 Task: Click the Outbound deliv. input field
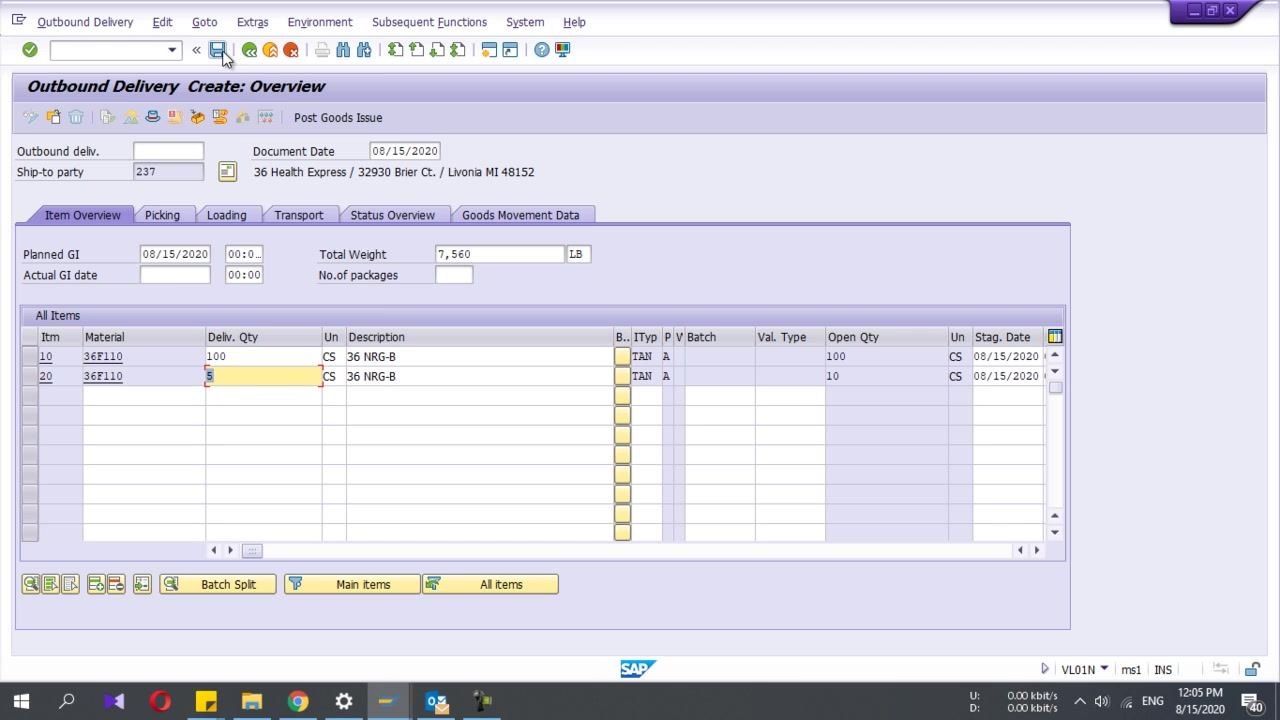[x=168, y=151]
